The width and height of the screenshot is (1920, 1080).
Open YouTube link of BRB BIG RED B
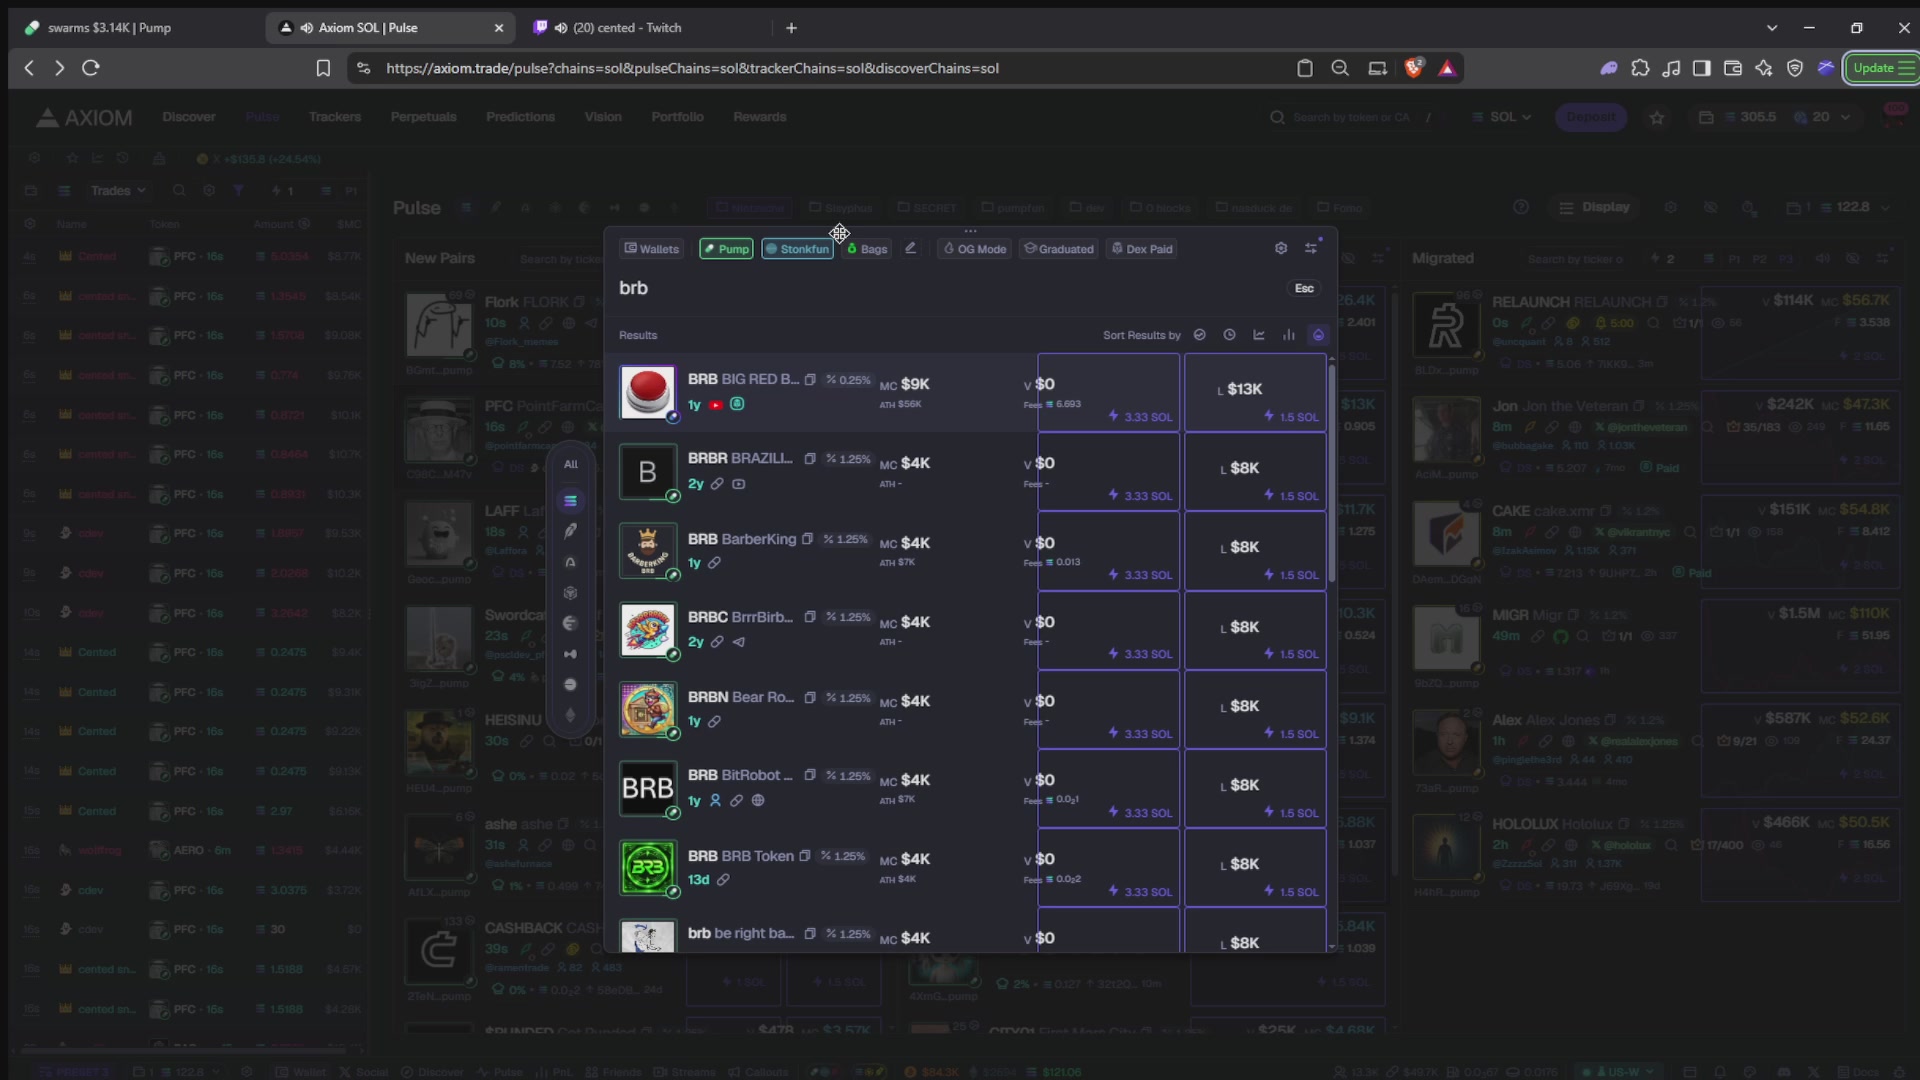(716, 405)
